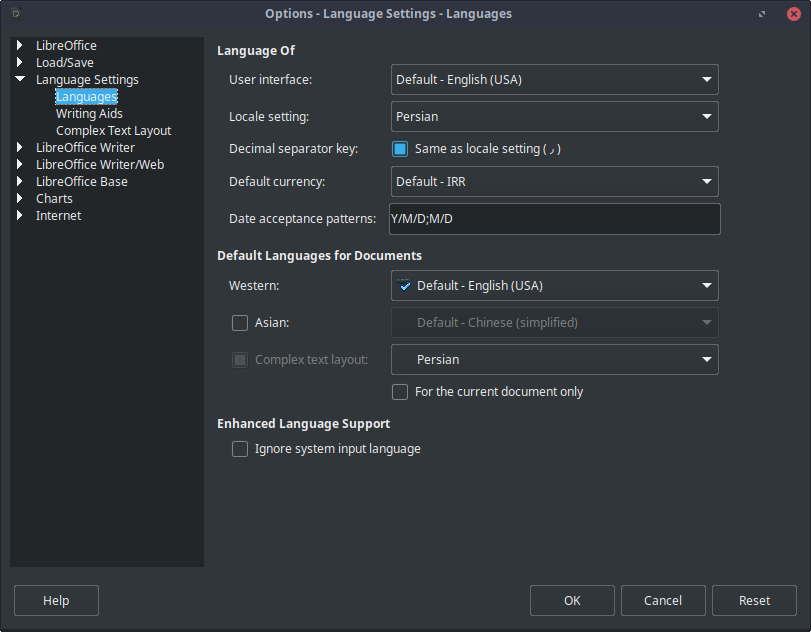Expand the LibreOffice Writer tree arrow
The width and height of the screenshot is (811, 632).
pyautogui.click(x=20, y=148)
